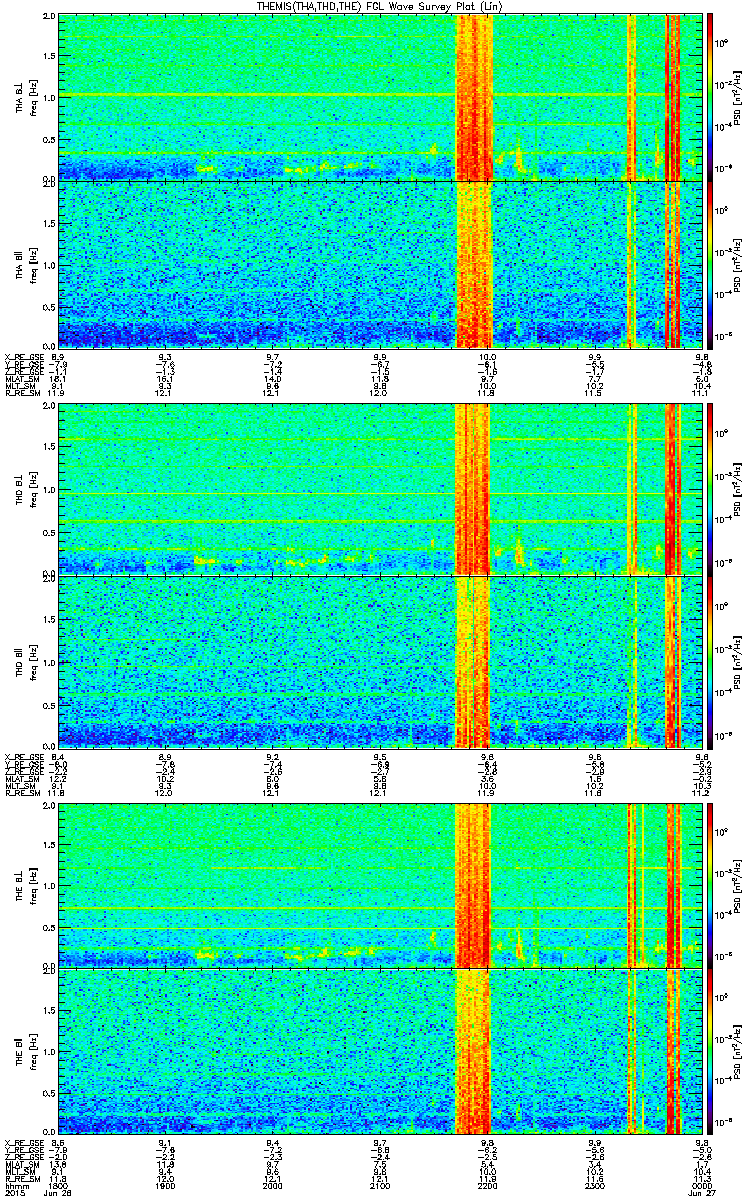This screenshot has width=750, height=1200.
Task: Click the 2100 time tick label
Action: 381,1186
